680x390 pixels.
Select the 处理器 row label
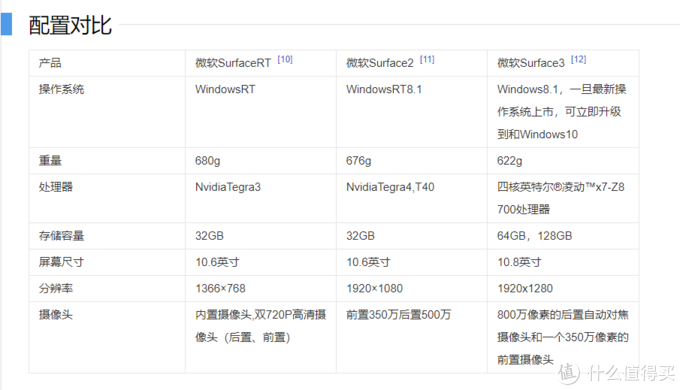(x=56, y=187)
